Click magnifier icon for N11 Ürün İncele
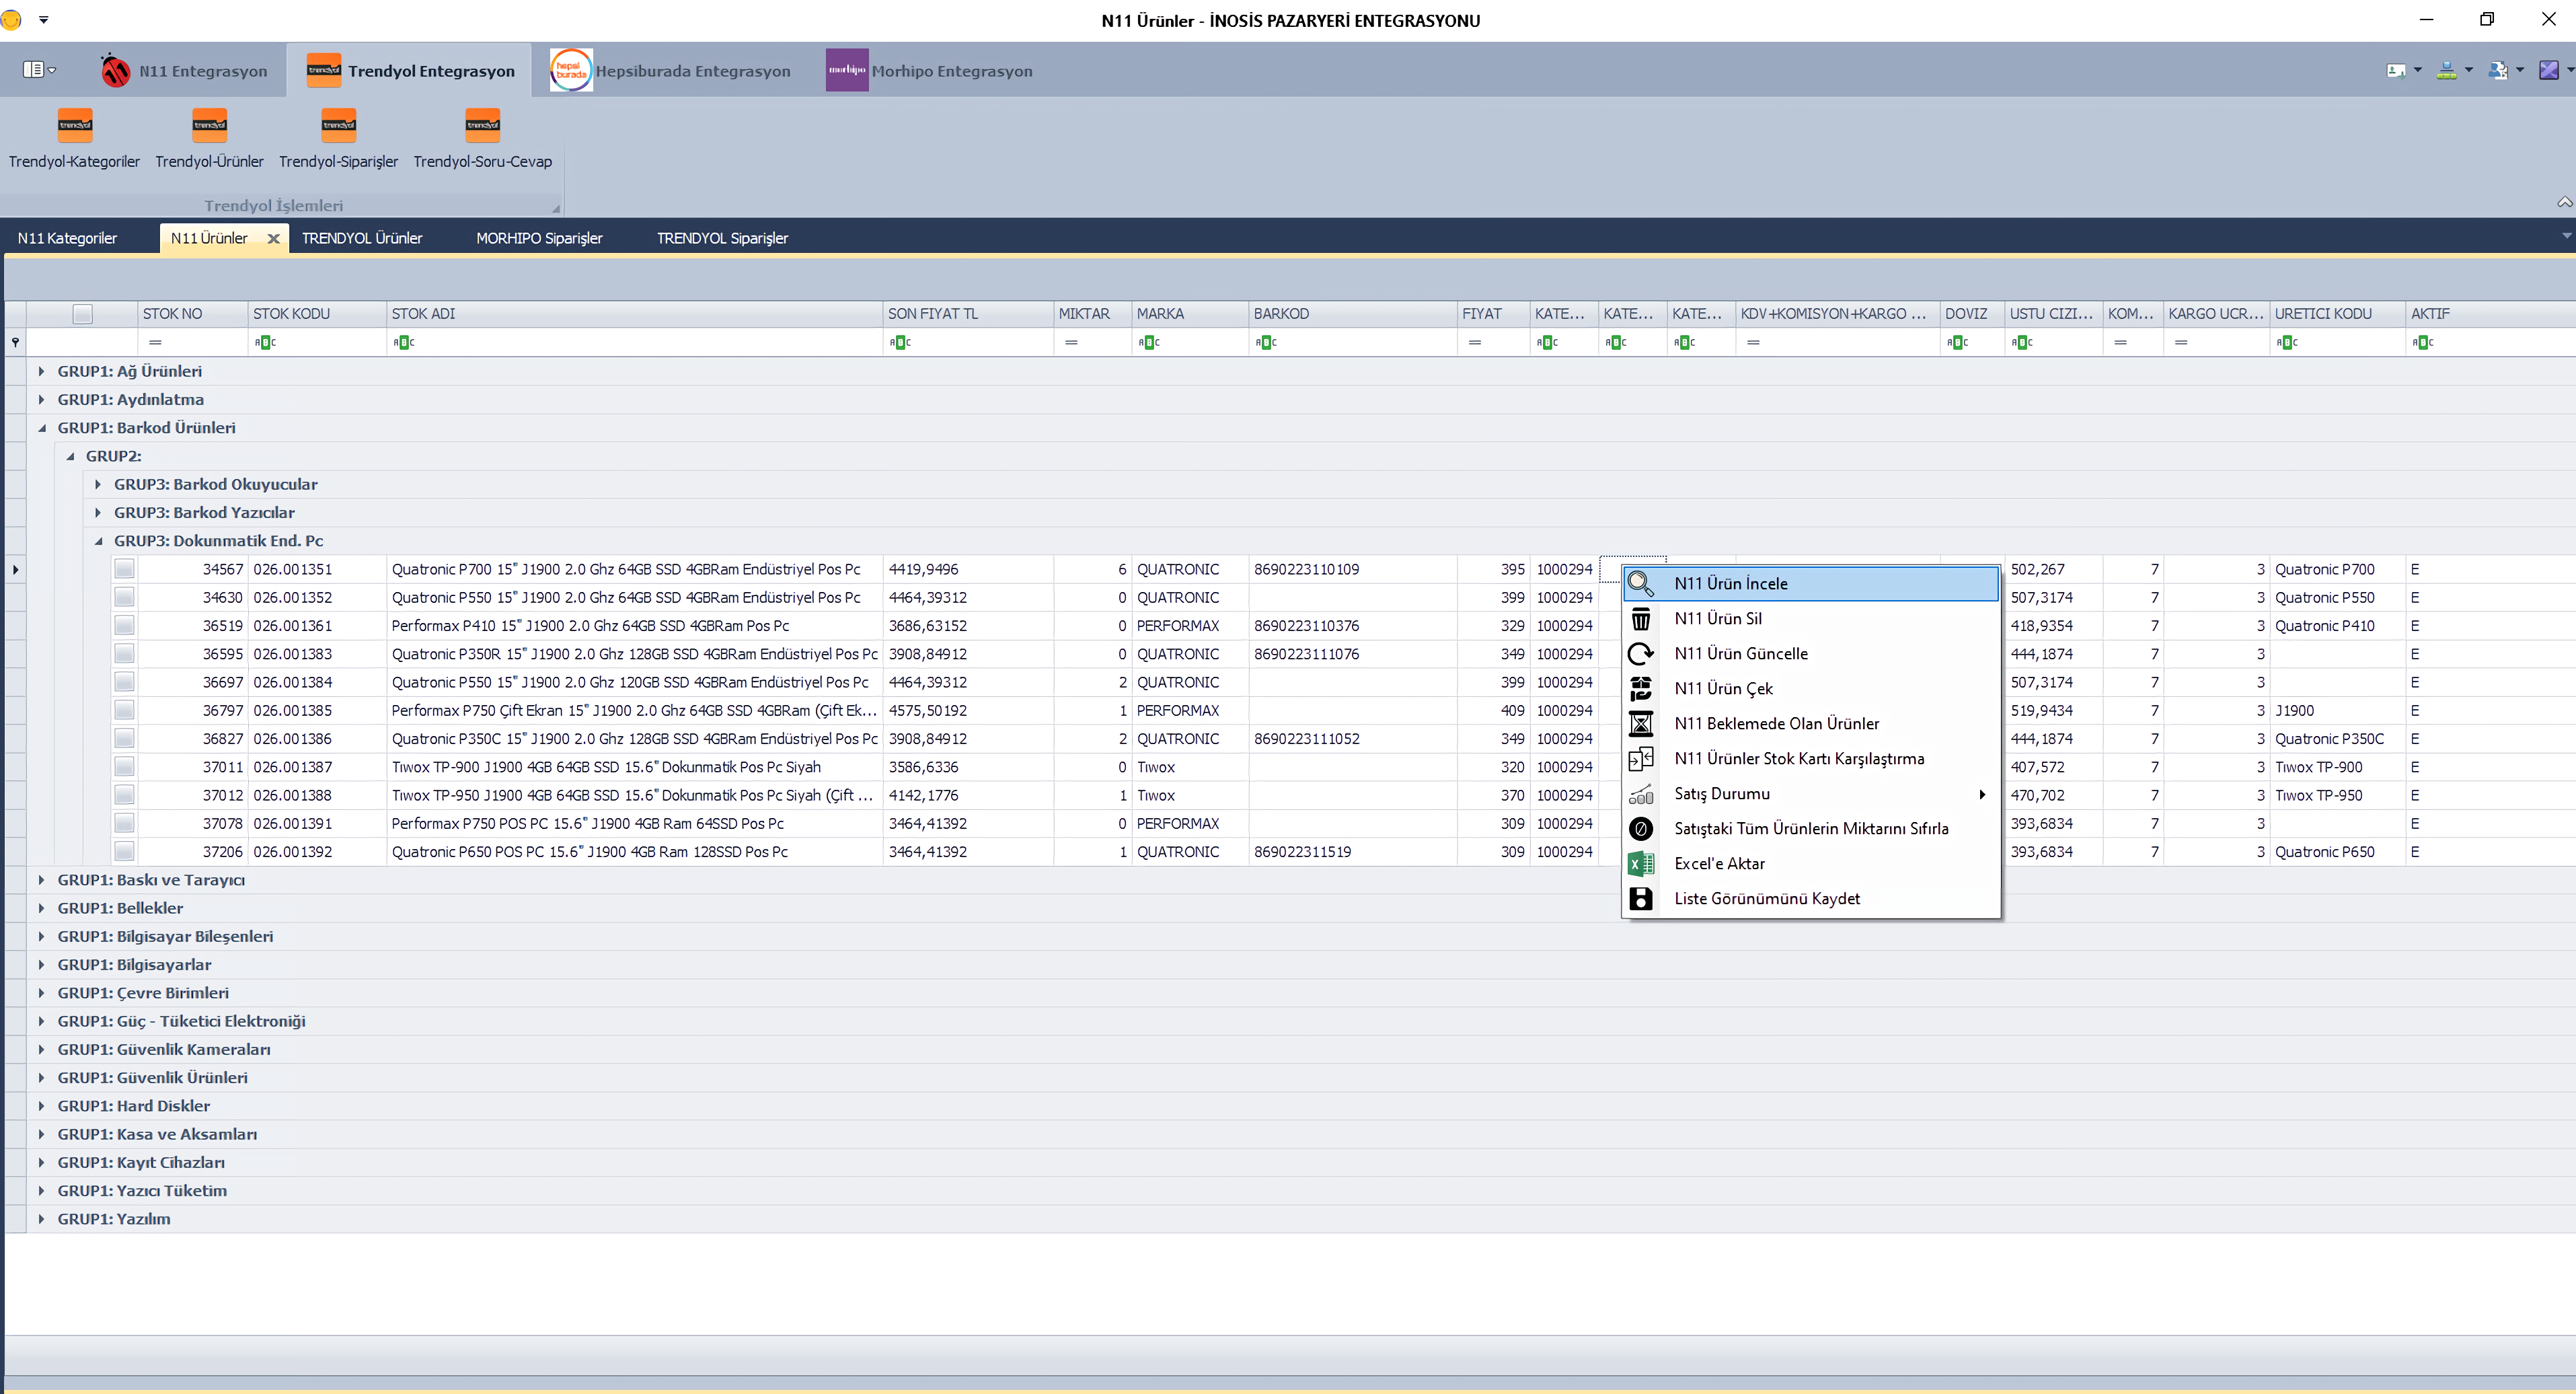The image size is (2576, 1394). 1641,583
